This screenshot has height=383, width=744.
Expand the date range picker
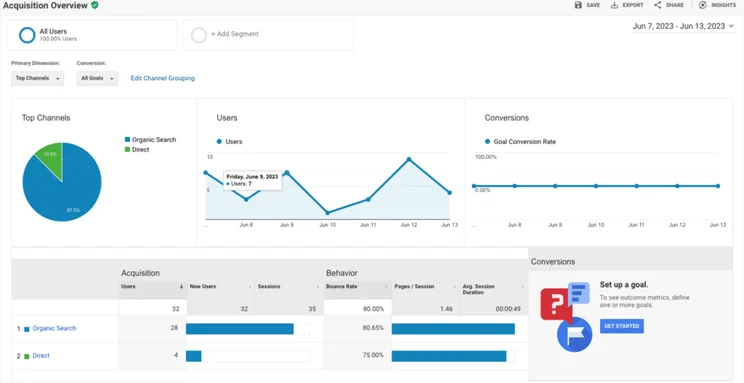683,27
